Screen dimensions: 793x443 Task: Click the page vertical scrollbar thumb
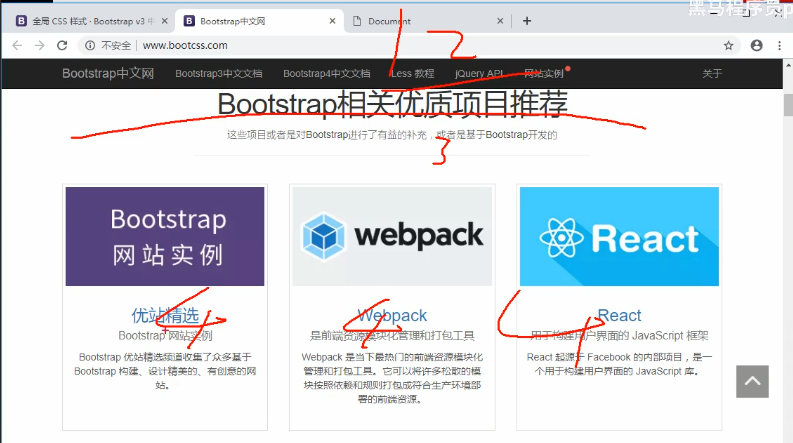(788, 105)
